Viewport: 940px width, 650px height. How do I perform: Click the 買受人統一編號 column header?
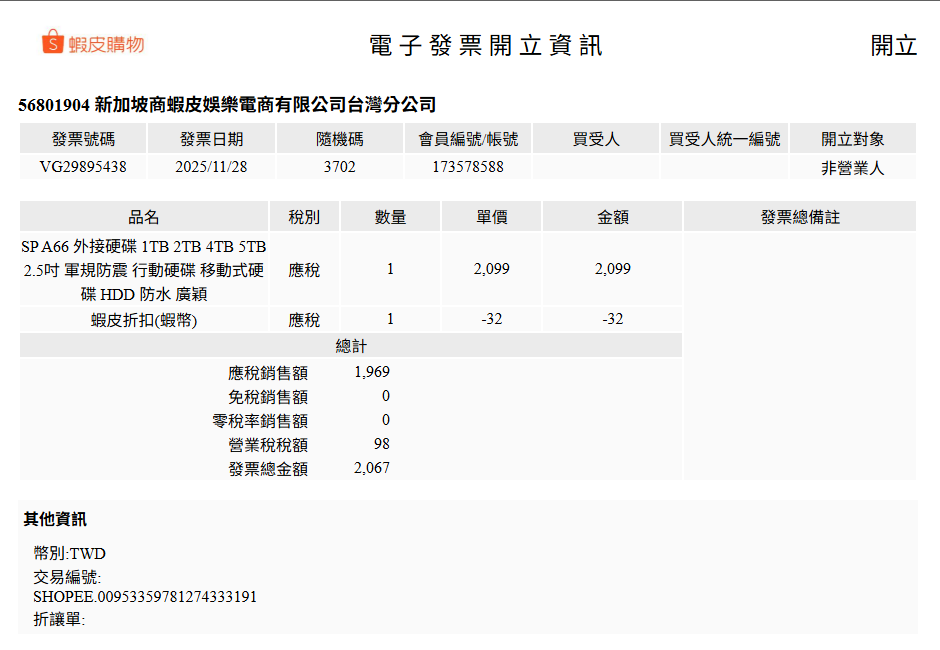point(724,139)
